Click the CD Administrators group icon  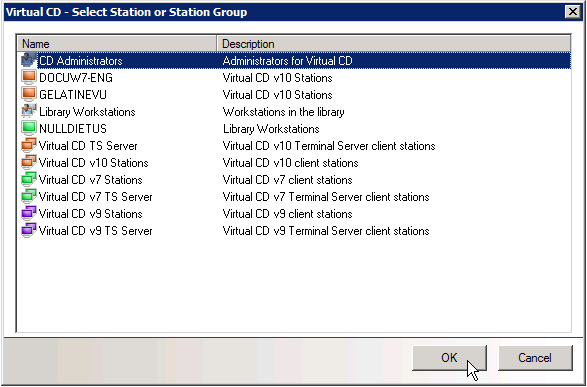[29, 61]
